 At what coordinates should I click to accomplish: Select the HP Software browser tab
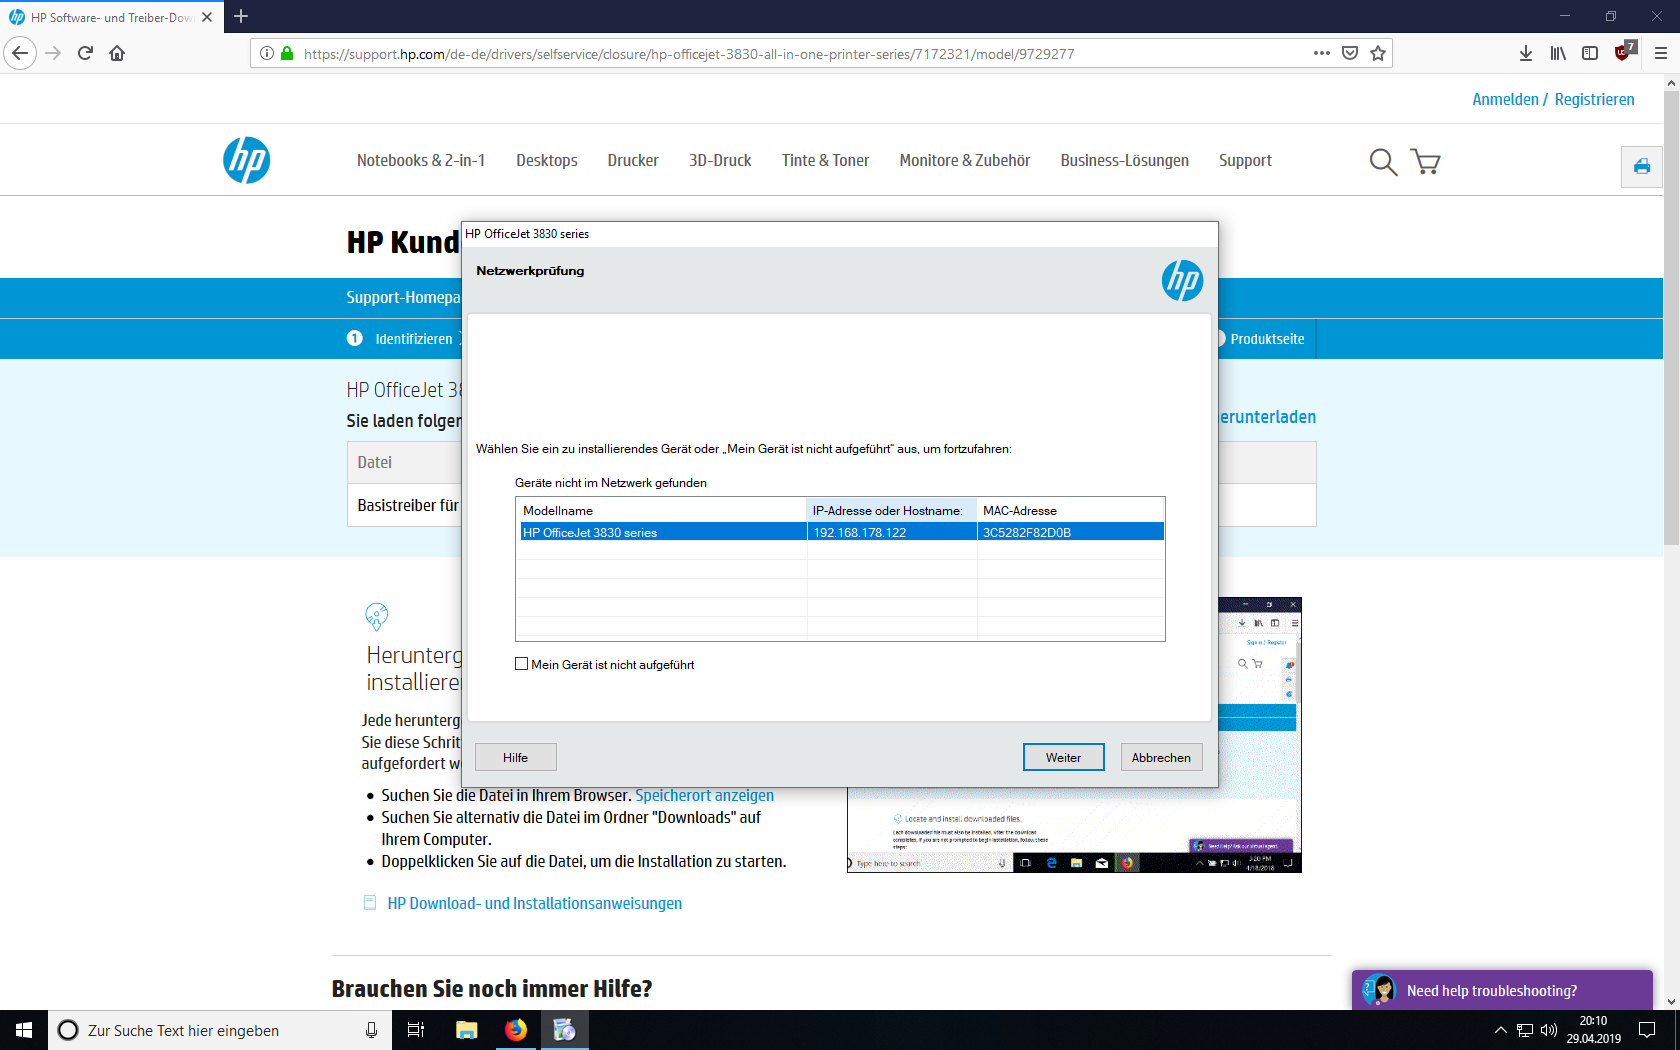111,17
